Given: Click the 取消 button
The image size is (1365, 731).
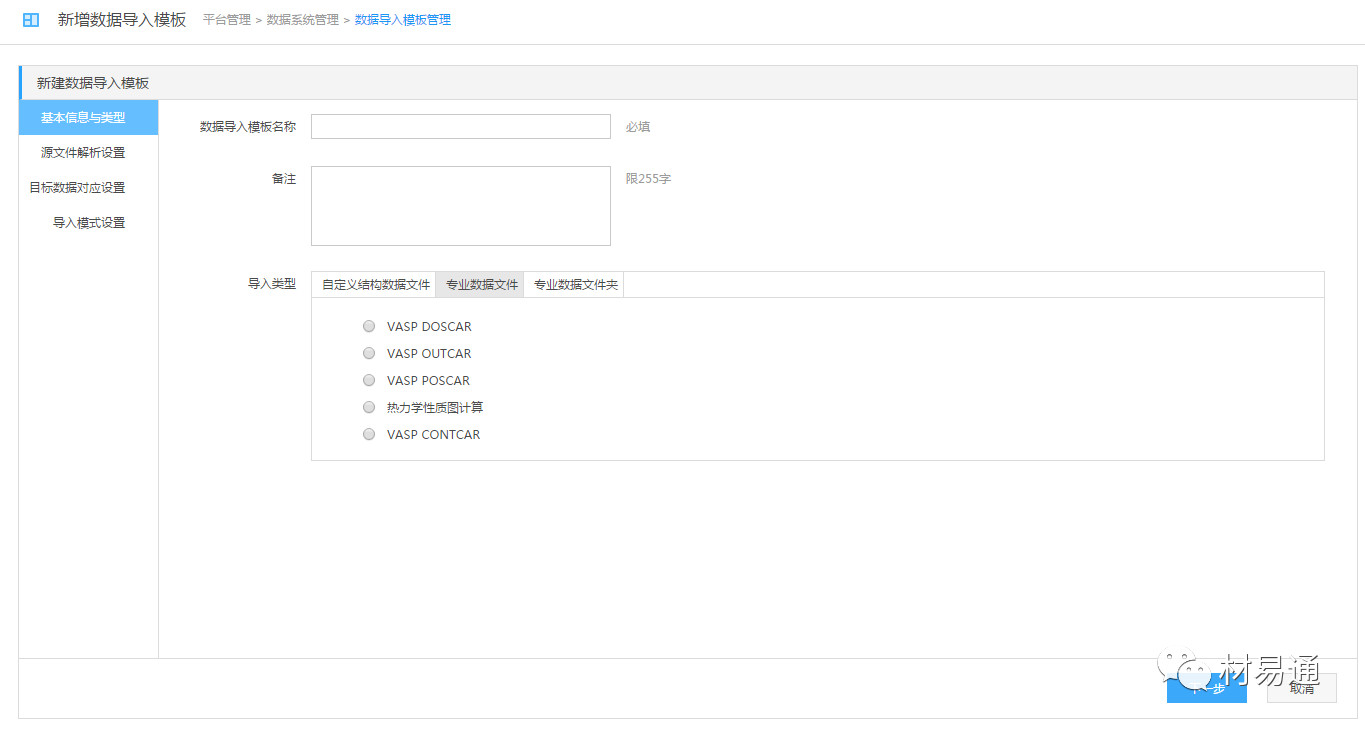Looking at the screenshot, I should (x=1301, y=688).
